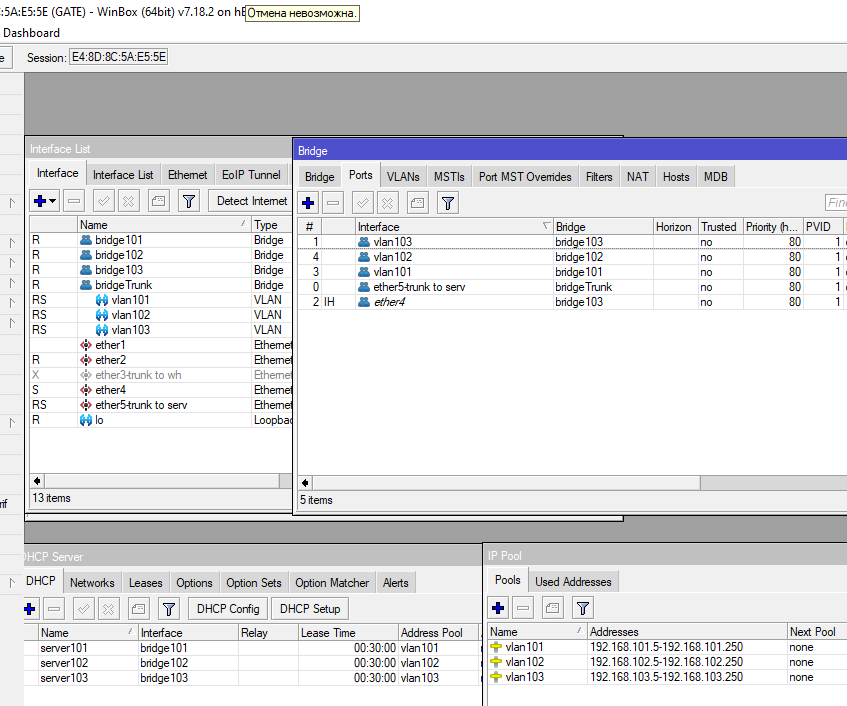Switch to VLANs tab in Bridge window

coord(403,177)
